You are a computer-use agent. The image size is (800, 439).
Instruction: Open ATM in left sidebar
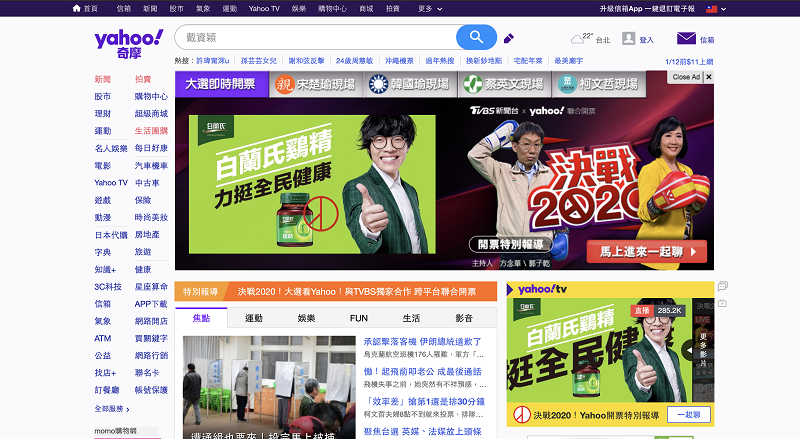[103, 338]
